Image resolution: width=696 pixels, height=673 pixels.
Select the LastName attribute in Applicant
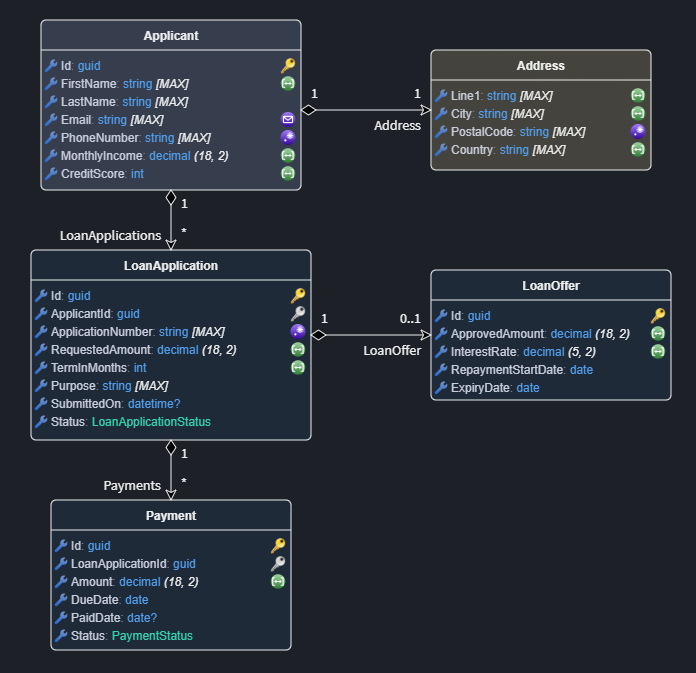tap(171, 102)
